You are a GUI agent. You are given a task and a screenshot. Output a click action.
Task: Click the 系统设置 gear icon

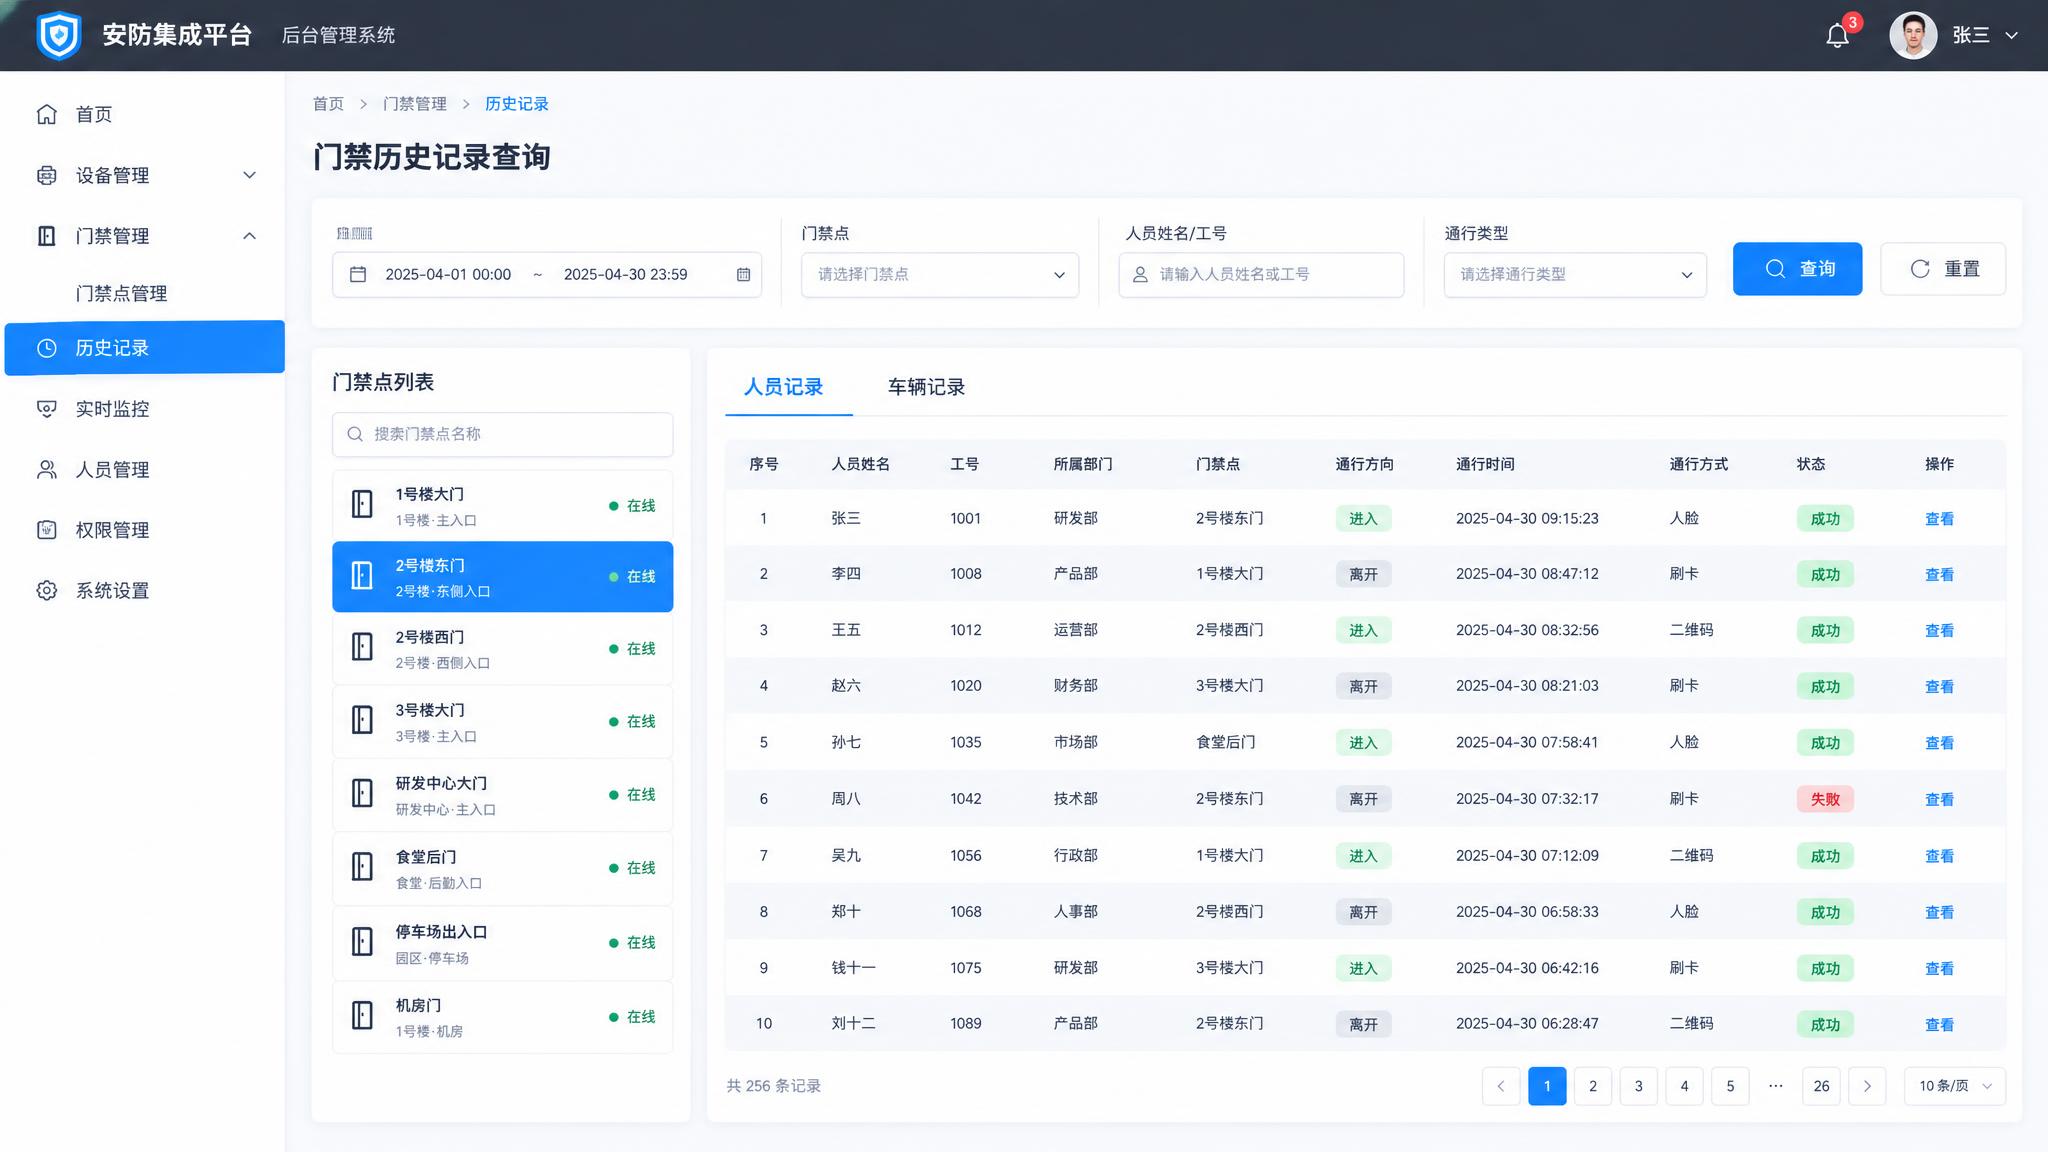pyautogui.click(x=47, y=590)
